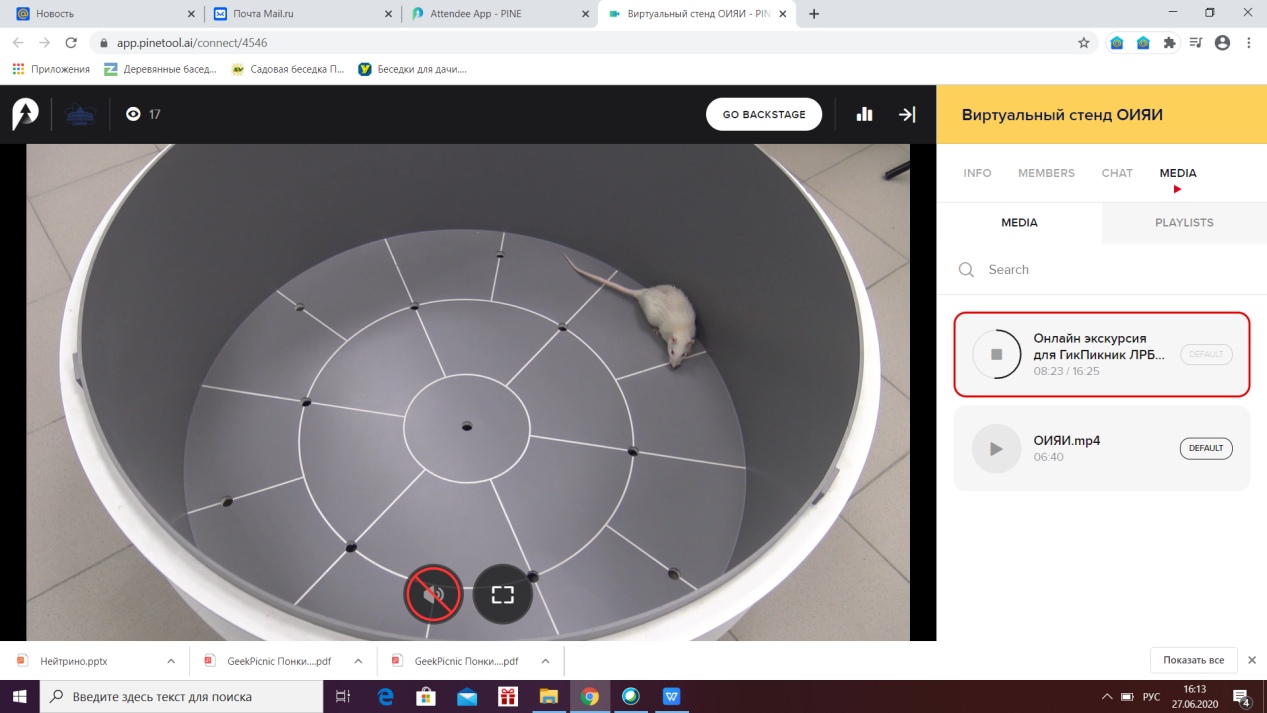Bookmark this page with the star icon
Image resolution: width=1267 pixels, height=713 pixels.
pyautogui.click(x=1083, y=43)
